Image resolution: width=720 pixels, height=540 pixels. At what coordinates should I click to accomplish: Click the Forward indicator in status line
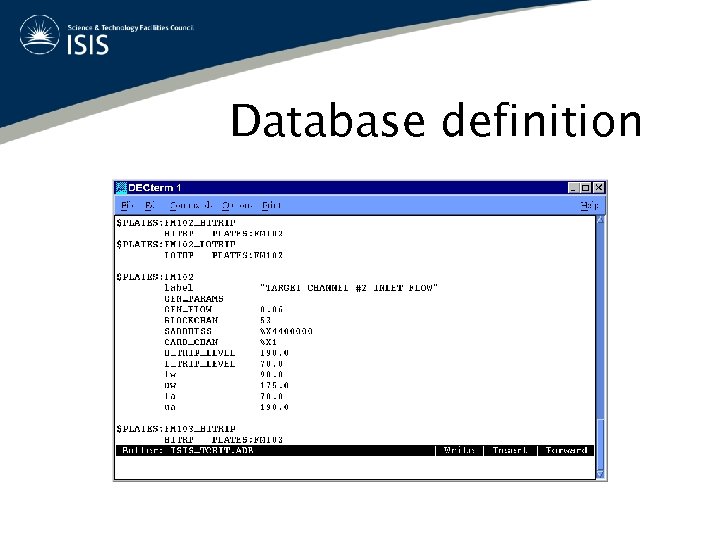(566, 450)
